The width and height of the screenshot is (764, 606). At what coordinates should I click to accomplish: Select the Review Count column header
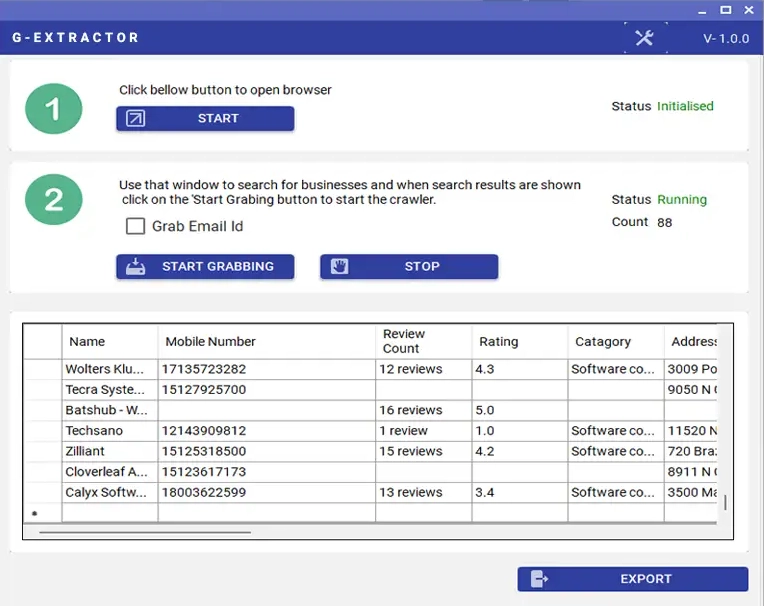(x=423, y=341)
